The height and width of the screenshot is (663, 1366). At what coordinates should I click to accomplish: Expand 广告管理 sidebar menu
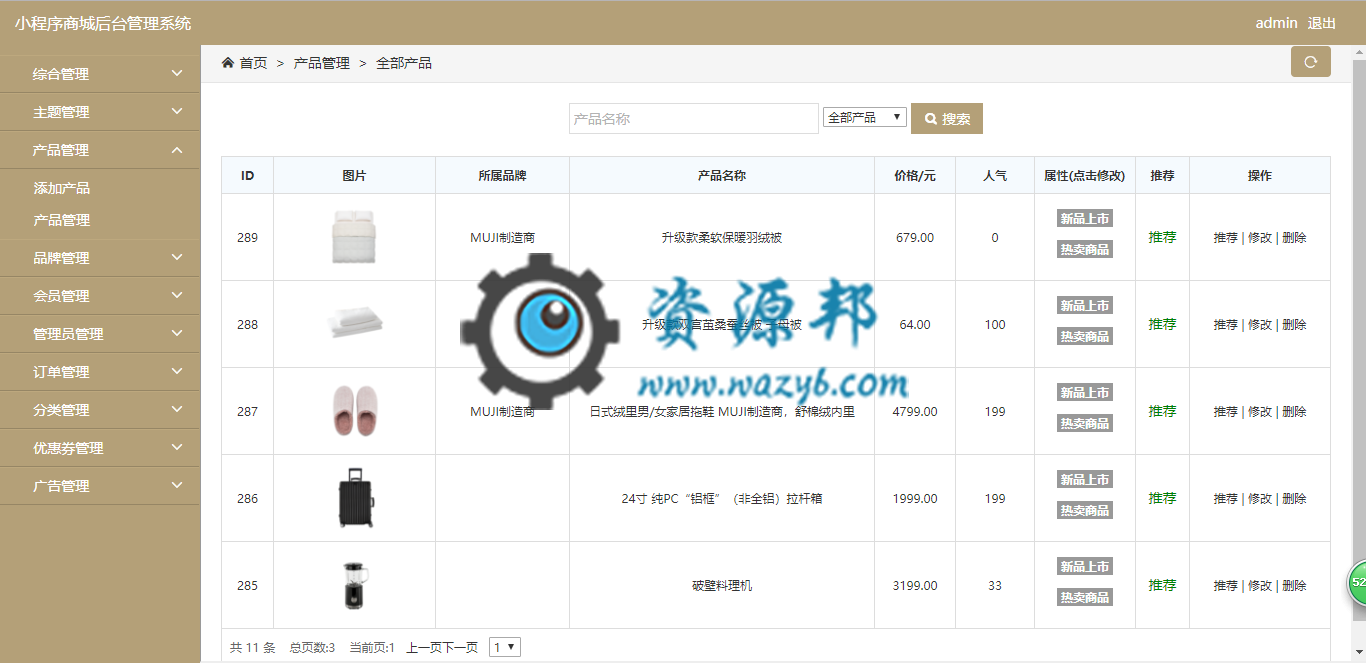point(100,486)
